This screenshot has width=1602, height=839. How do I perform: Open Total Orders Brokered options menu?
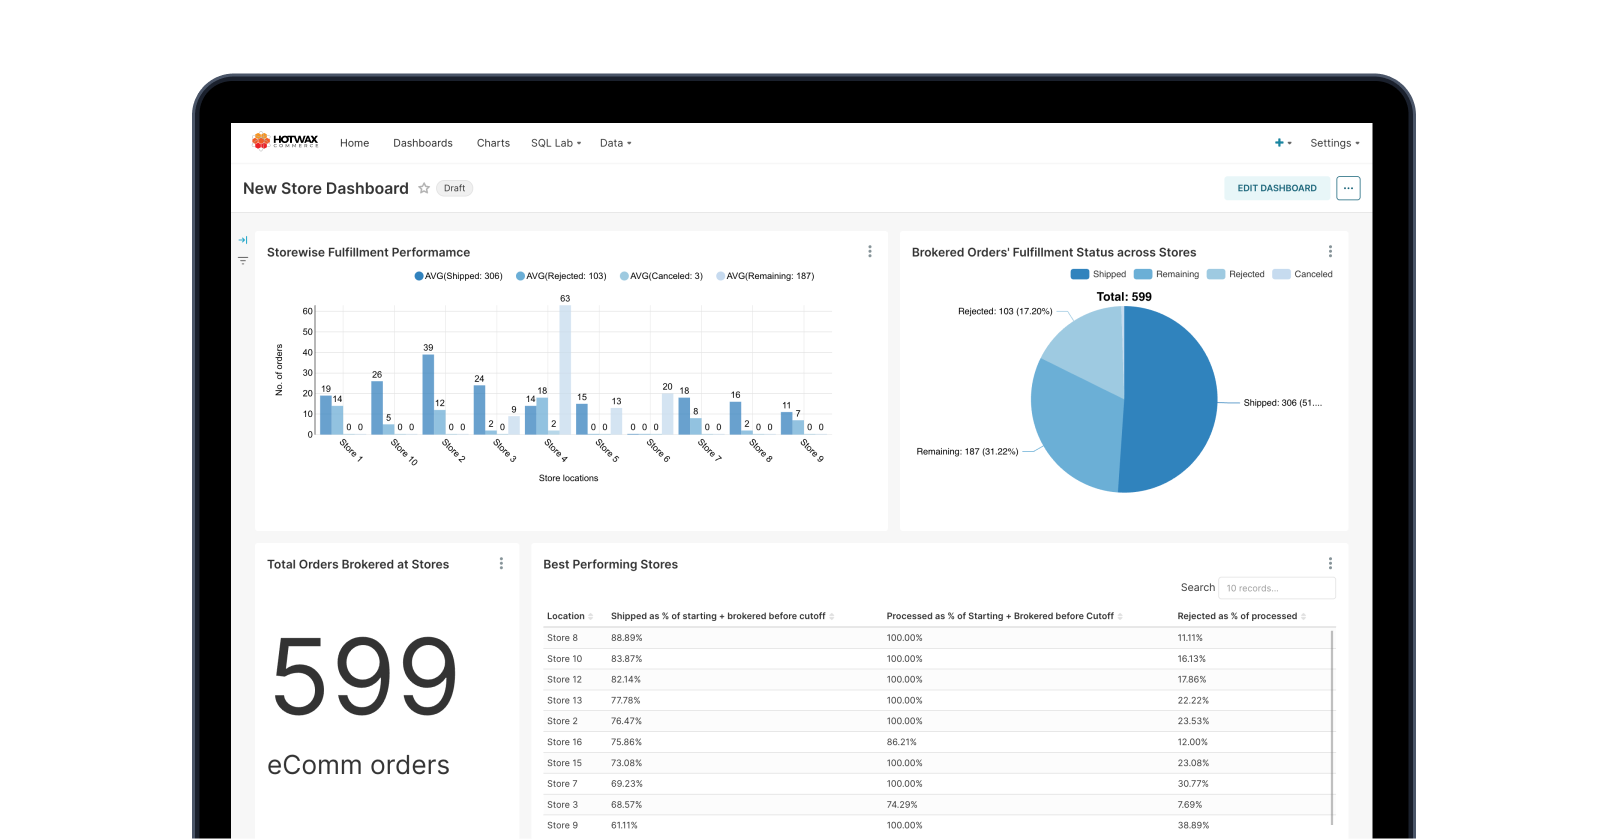tap(501, 564)
